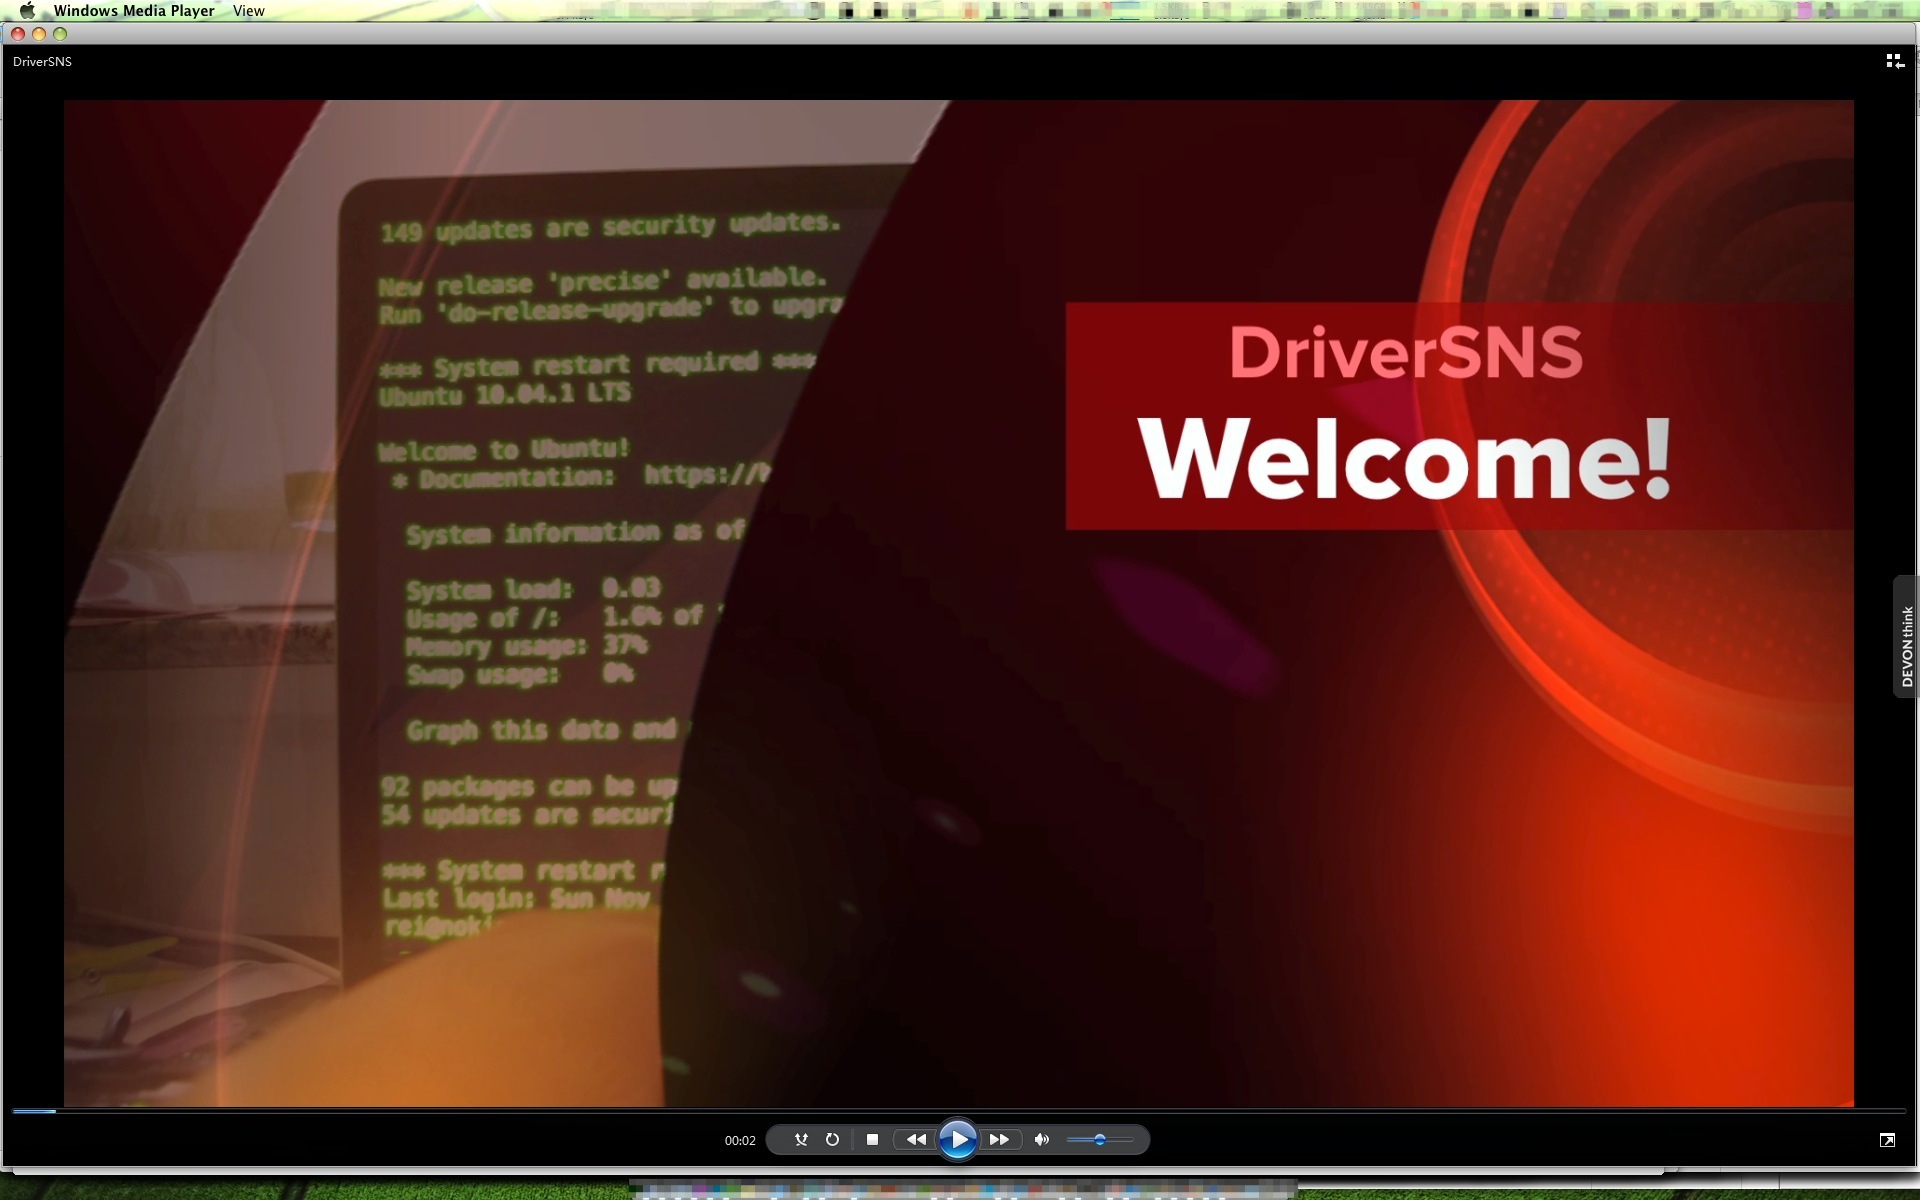Zoom the media player window
The image size is (1920, 1200).
60,34
